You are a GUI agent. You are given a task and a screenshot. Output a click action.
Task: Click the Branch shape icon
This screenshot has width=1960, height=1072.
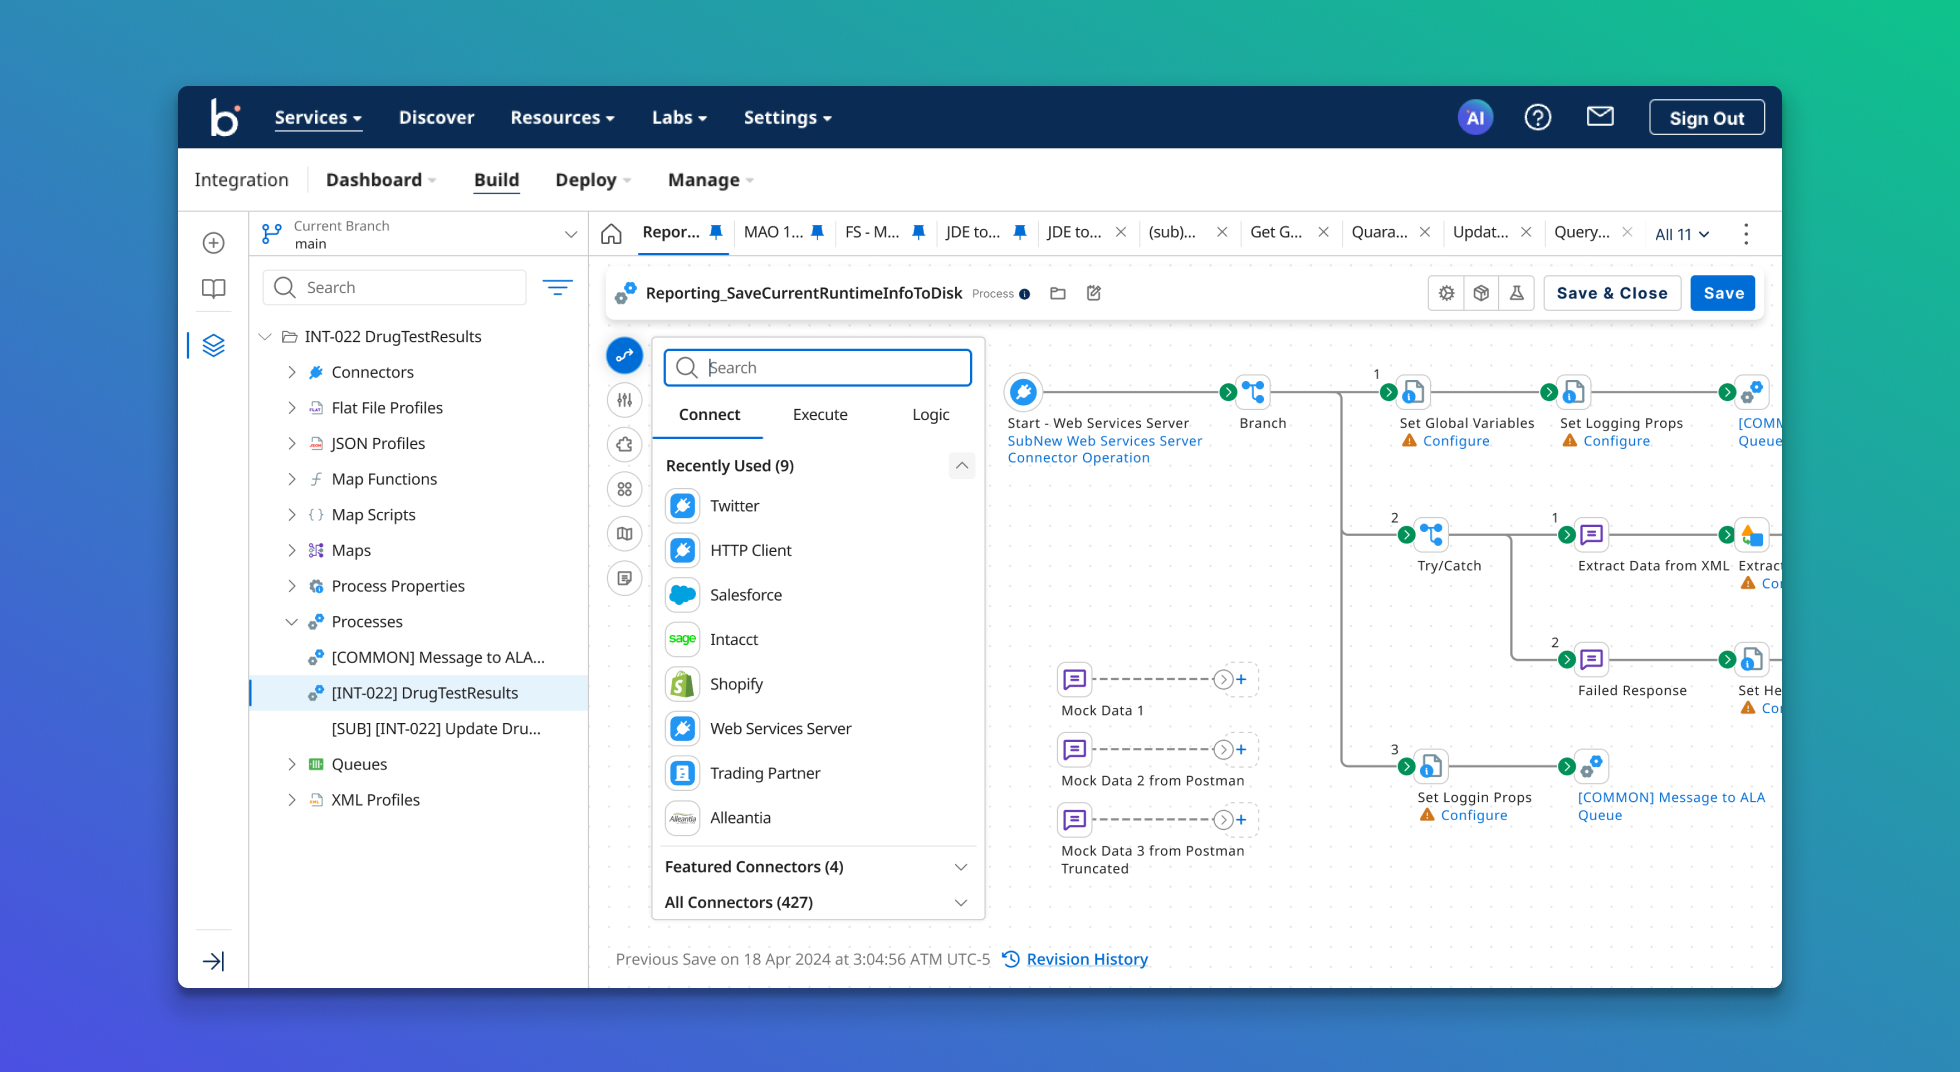(1254, 392)
